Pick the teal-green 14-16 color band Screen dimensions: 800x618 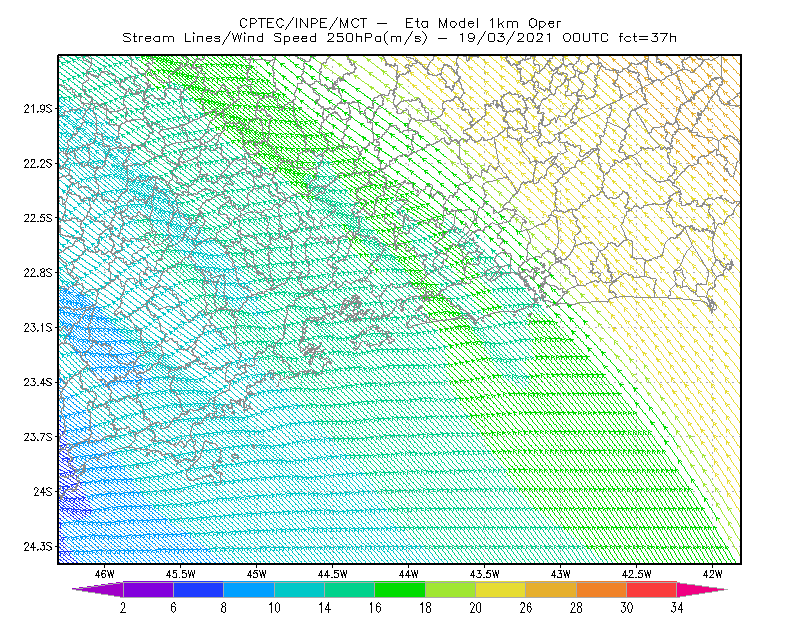point(349,589)
